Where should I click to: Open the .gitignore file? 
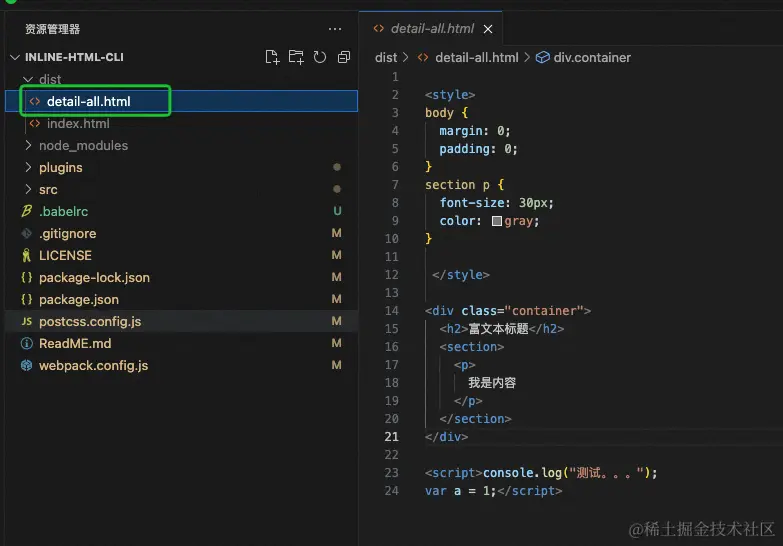pyautogui.click(x=181, y=233)
